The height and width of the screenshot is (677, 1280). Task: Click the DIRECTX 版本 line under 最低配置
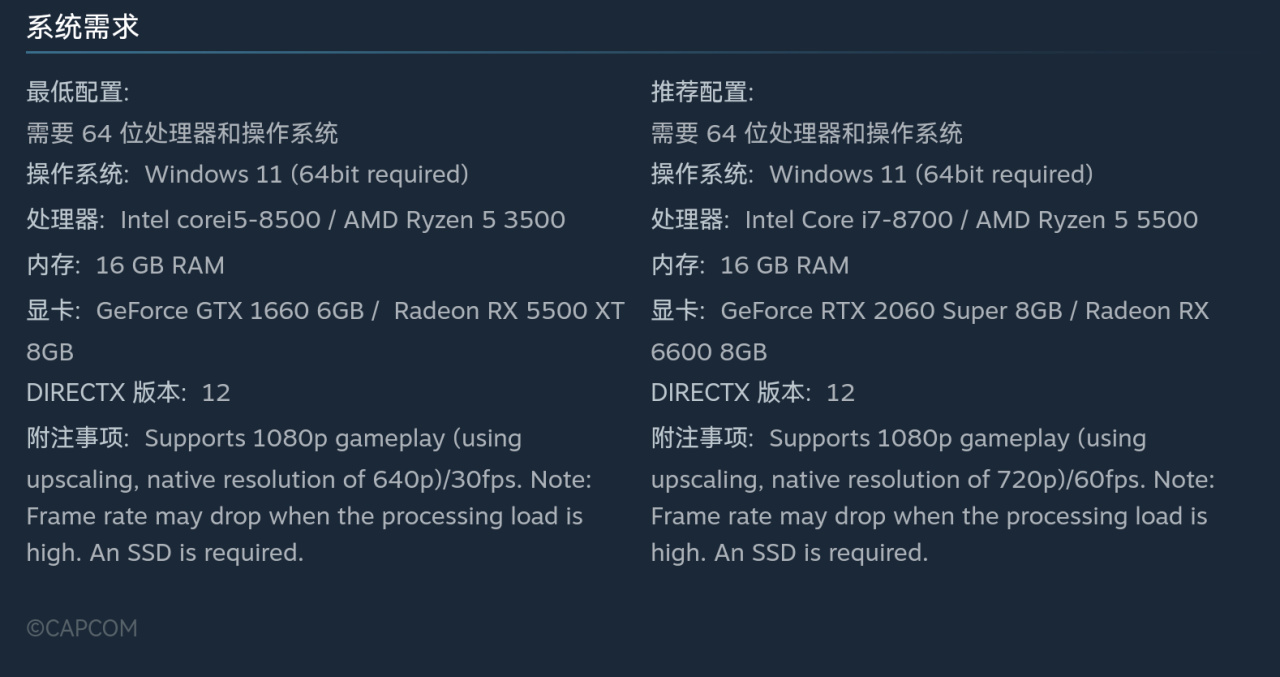[x=128, y=392]
